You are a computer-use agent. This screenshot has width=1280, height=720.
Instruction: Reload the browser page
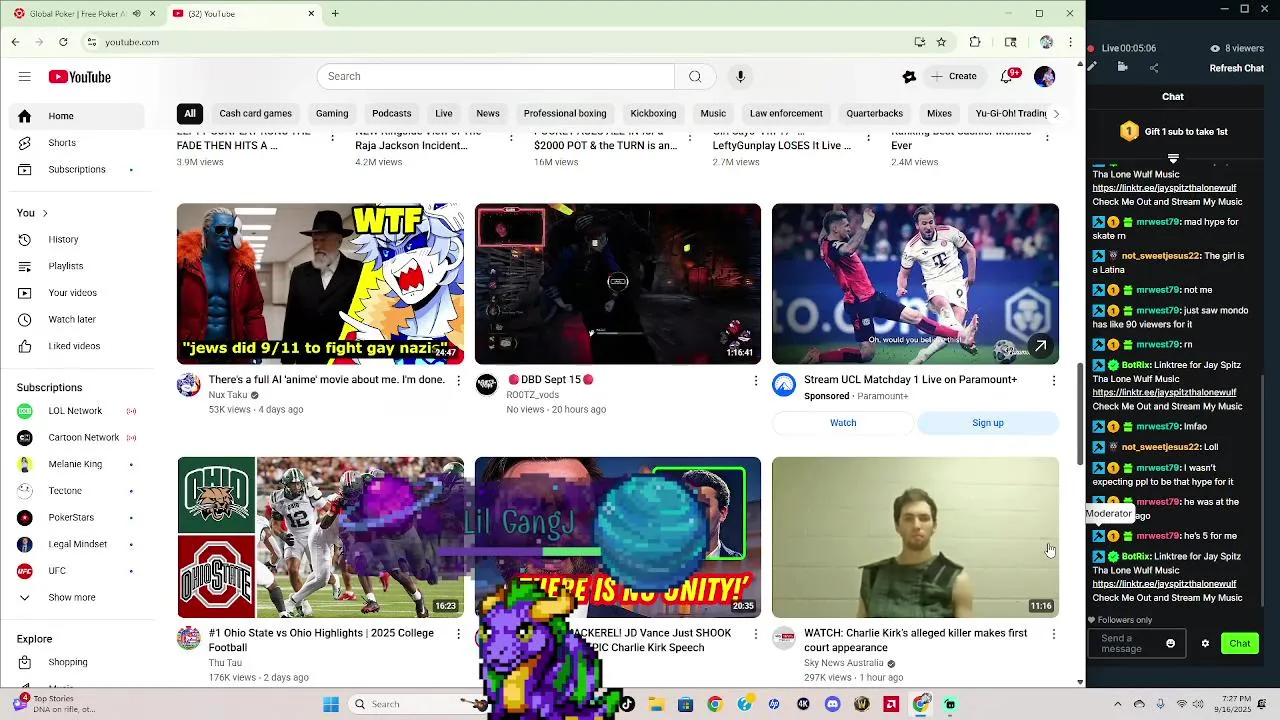pos(63,42)
